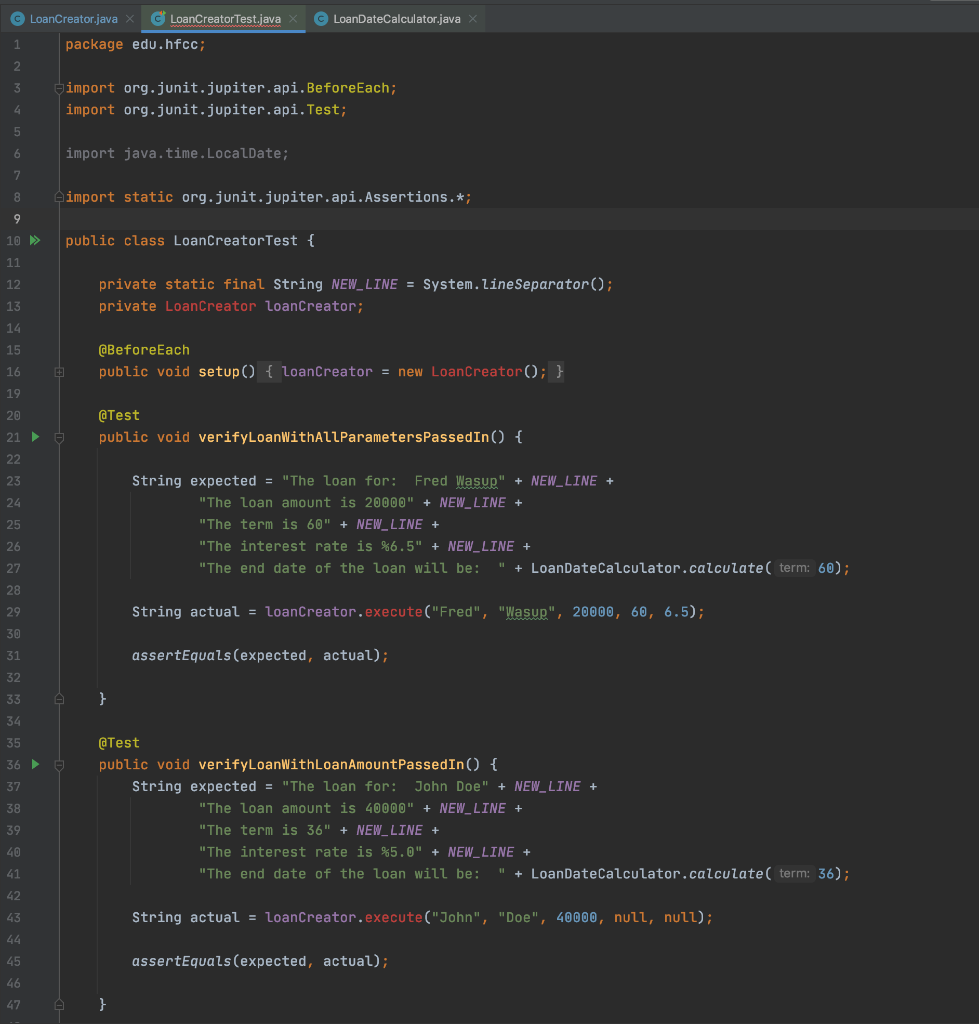The width and height of the screenshot is (979, 1024).
Task: Click the term: 36 parameter hint inlay
Action: coord(793,873)
